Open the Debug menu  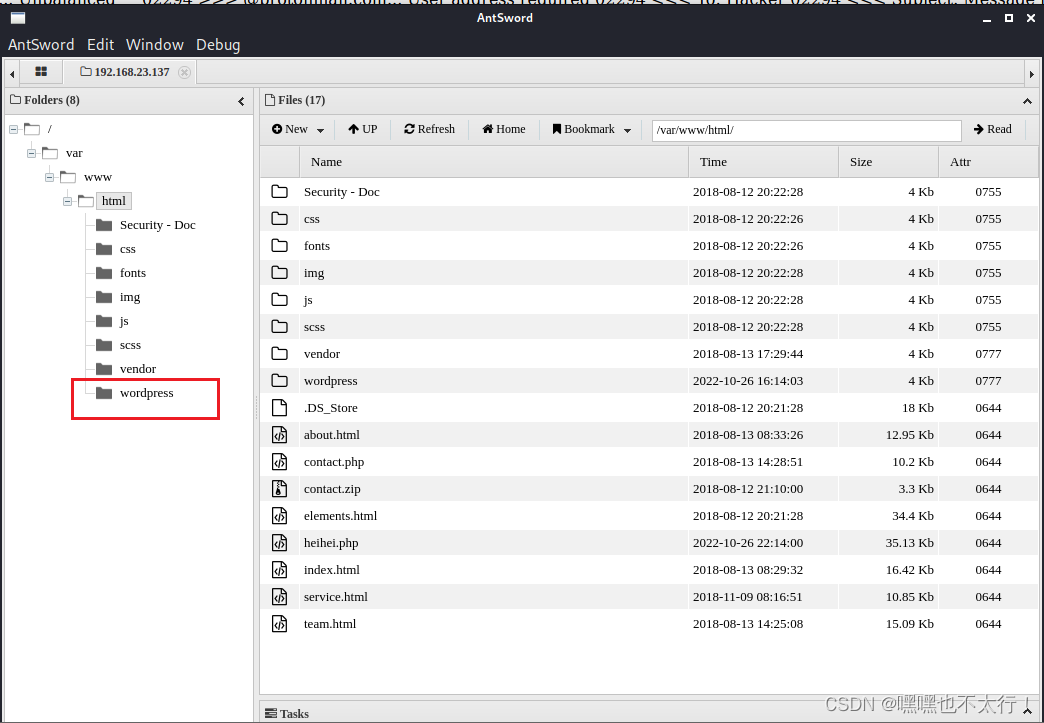[x=218, y=45]
